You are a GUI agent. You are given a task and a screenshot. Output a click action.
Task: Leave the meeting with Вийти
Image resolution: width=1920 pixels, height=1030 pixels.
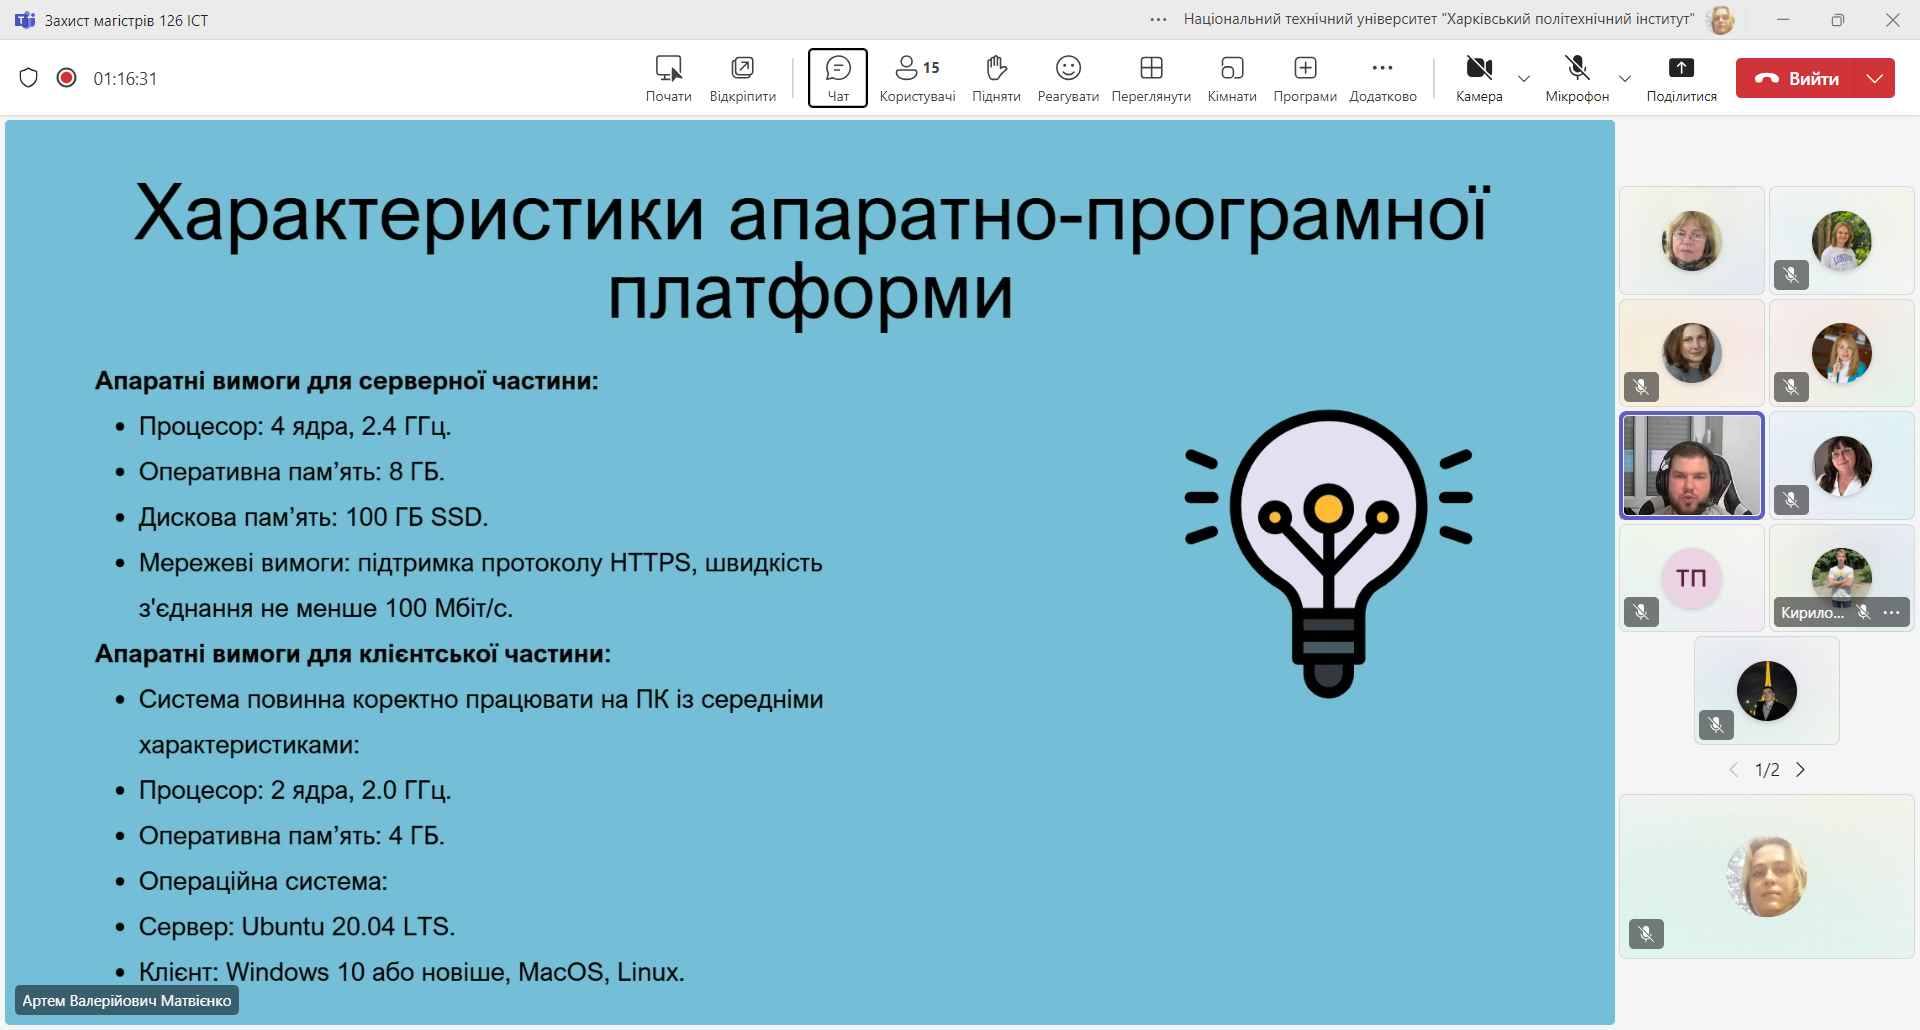click(x=1797, y=78)
